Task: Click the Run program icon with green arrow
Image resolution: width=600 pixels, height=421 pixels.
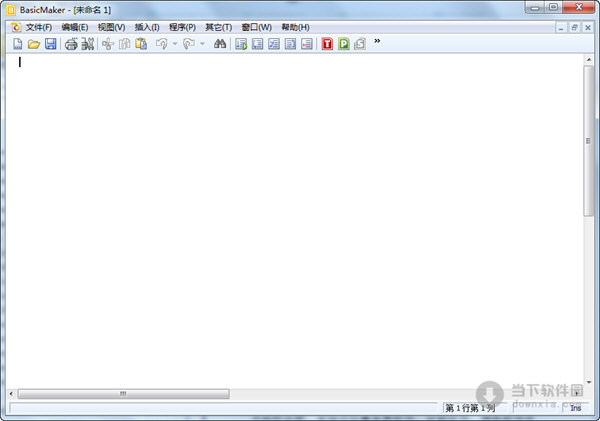Action: (241, 44)
